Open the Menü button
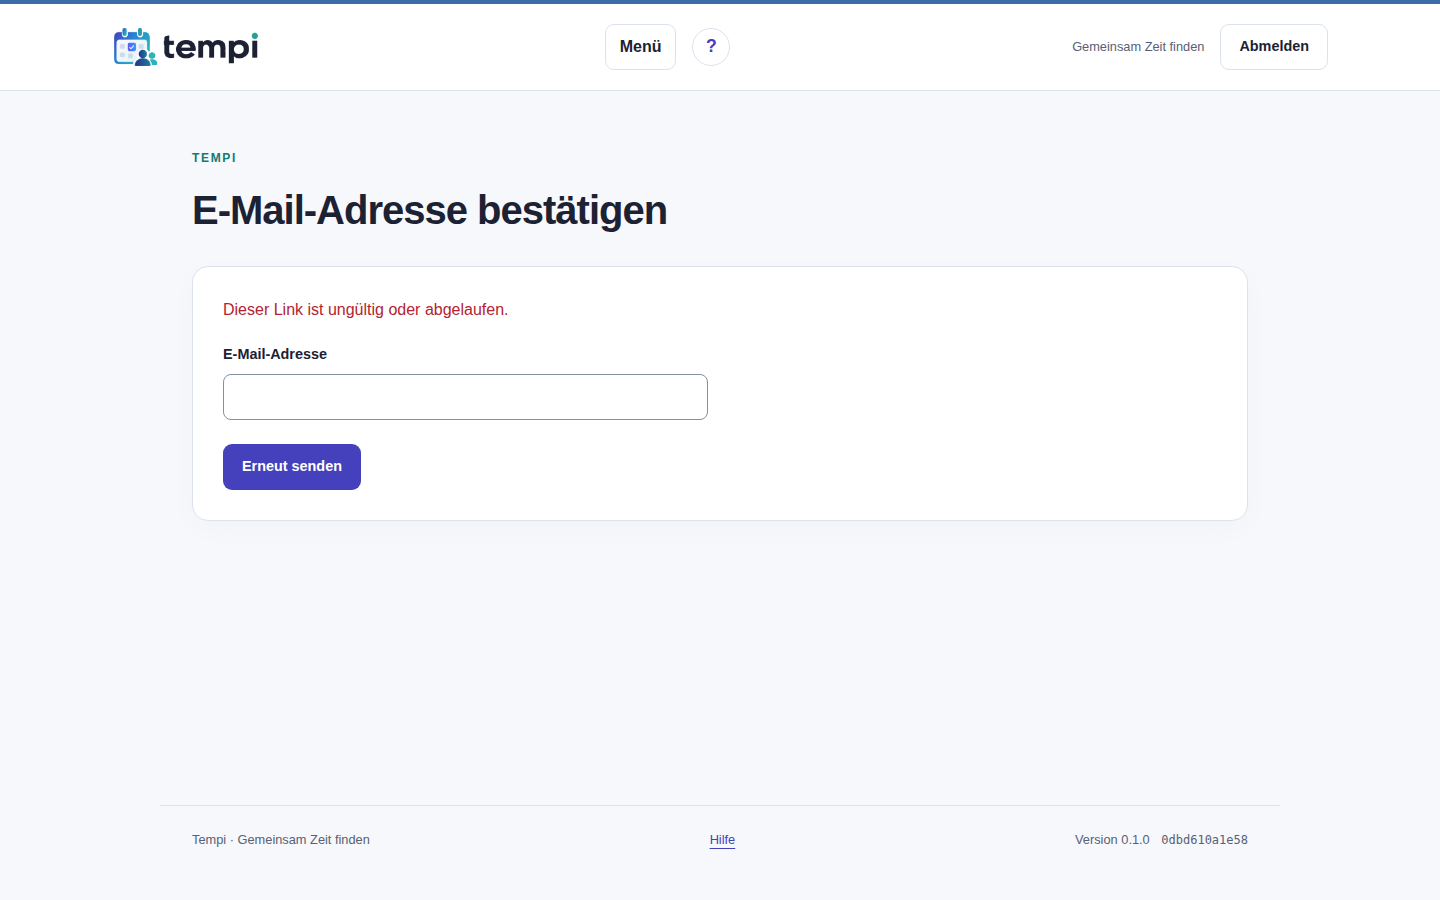 pos(640,47)
